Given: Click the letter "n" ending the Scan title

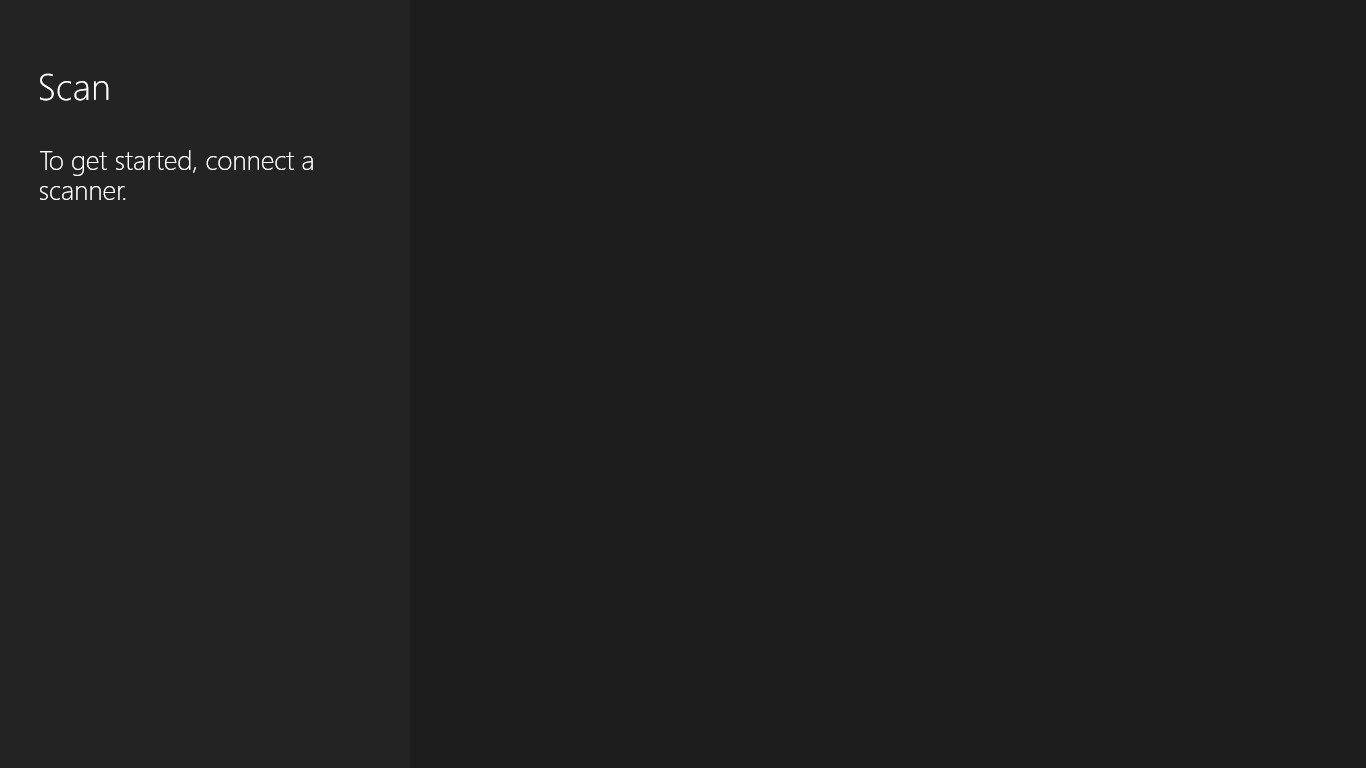Looking at the screenshot, I should point(102,92).
